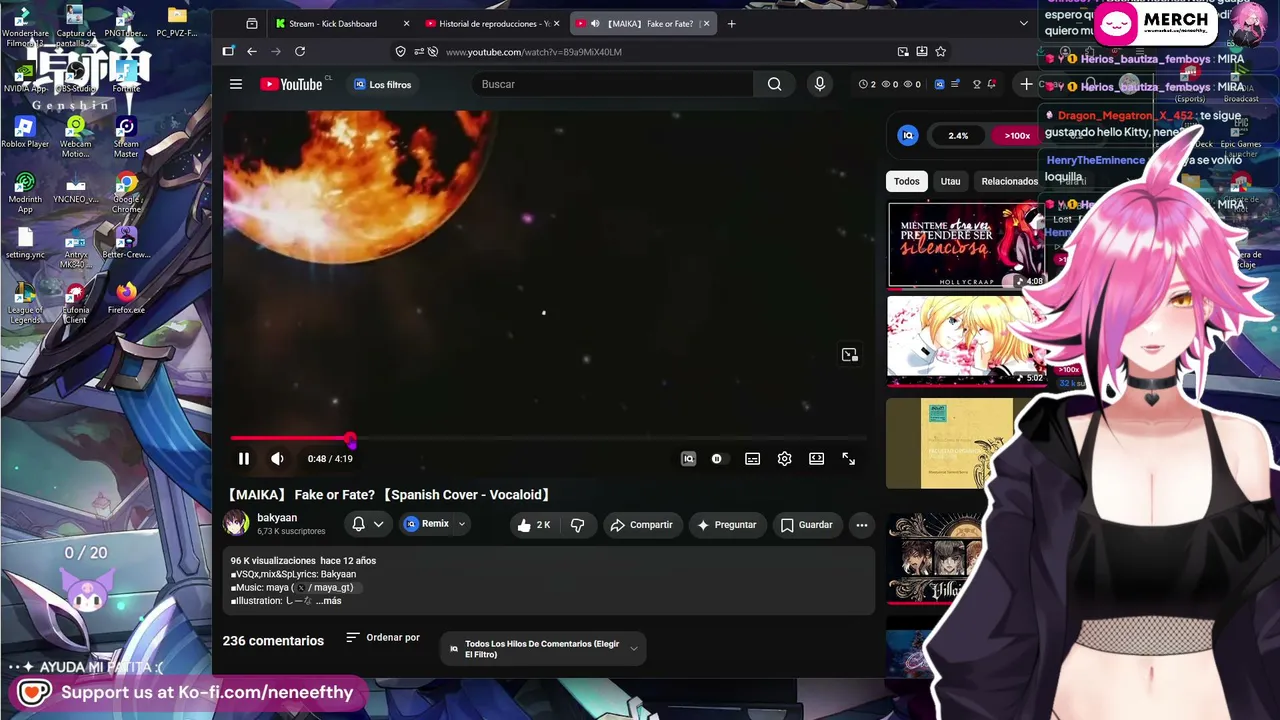
Task: Open bakyaan channel avatar
Action: click(x=236, y=523)
